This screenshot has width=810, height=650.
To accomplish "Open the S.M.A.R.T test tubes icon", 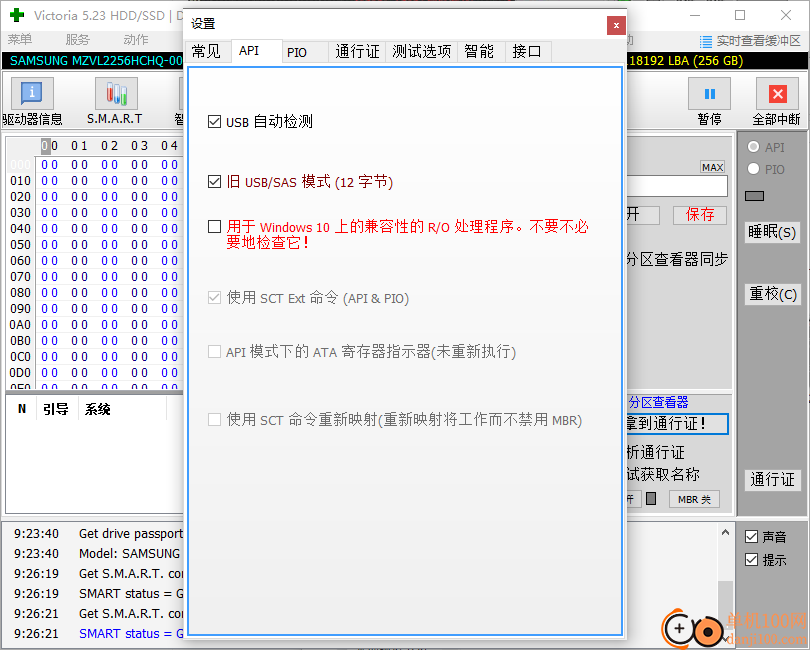I will (116, 94).
